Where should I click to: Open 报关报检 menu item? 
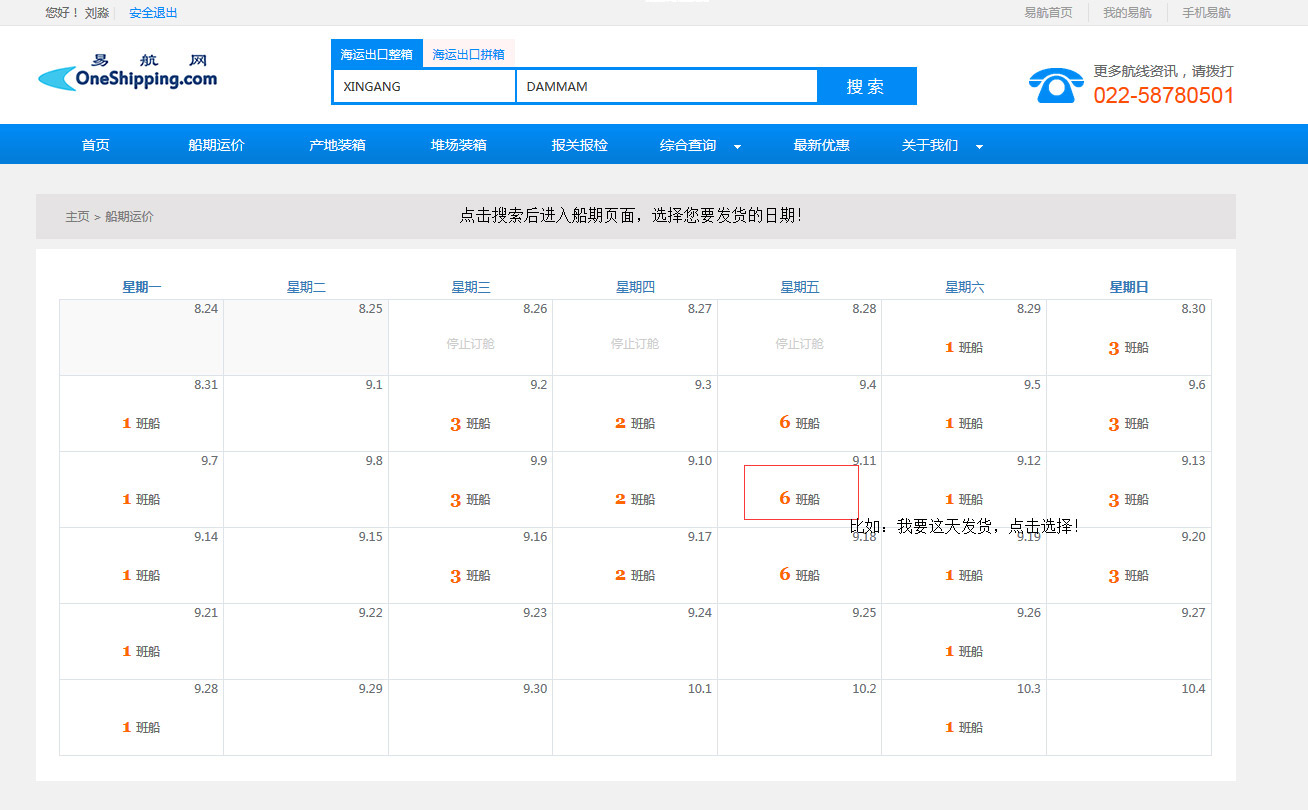point(579,145)
